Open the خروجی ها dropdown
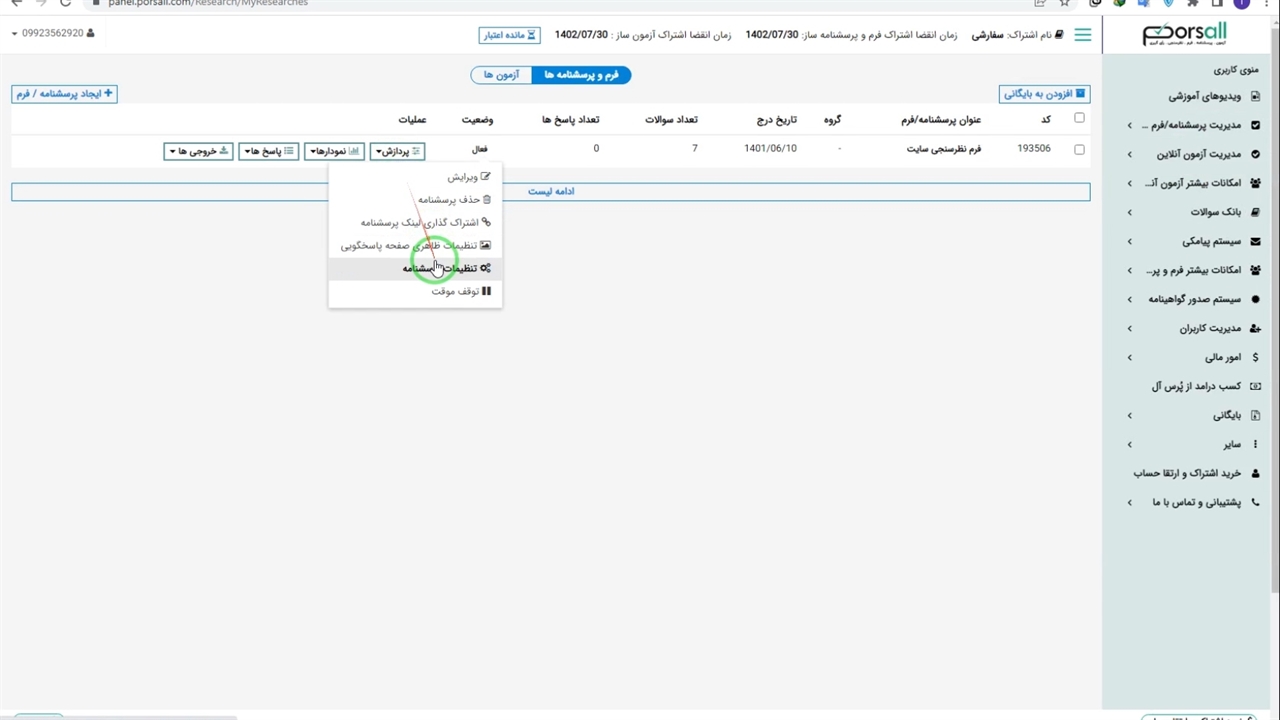 point(198,151)
